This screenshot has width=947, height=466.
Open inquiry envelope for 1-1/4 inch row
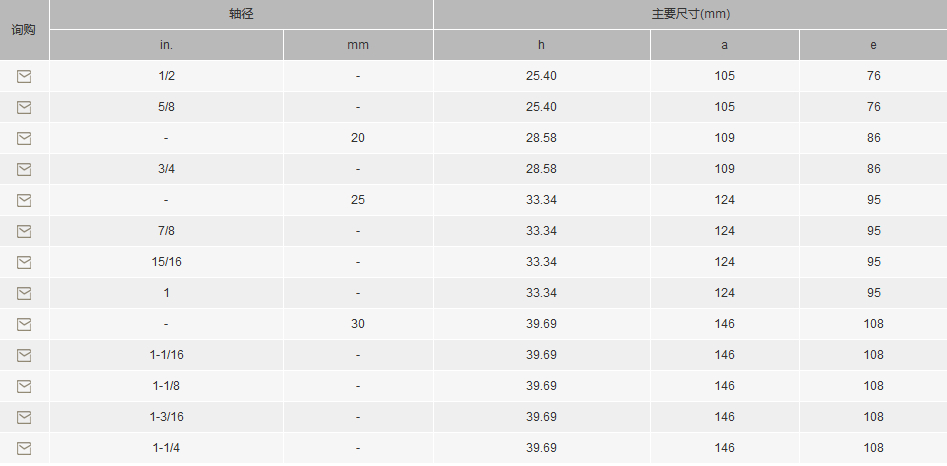[x=24, y=448]
